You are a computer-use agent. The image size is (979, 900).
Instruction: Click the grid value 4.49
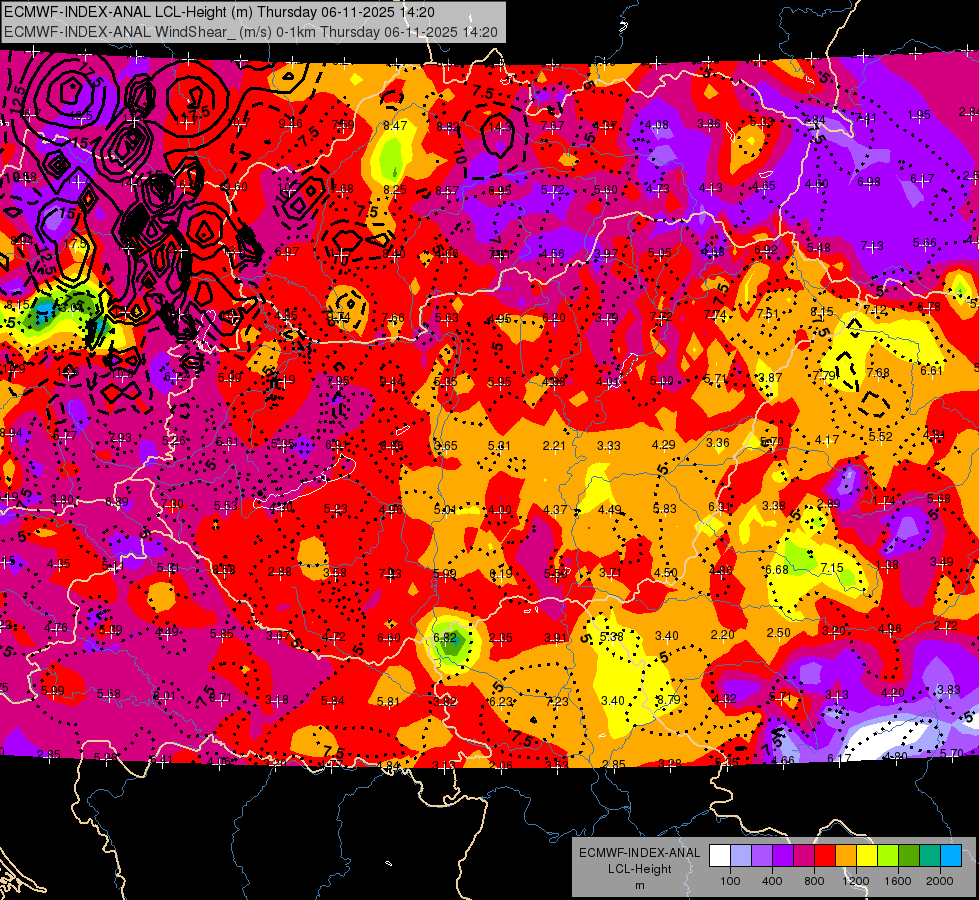[609, 509]
